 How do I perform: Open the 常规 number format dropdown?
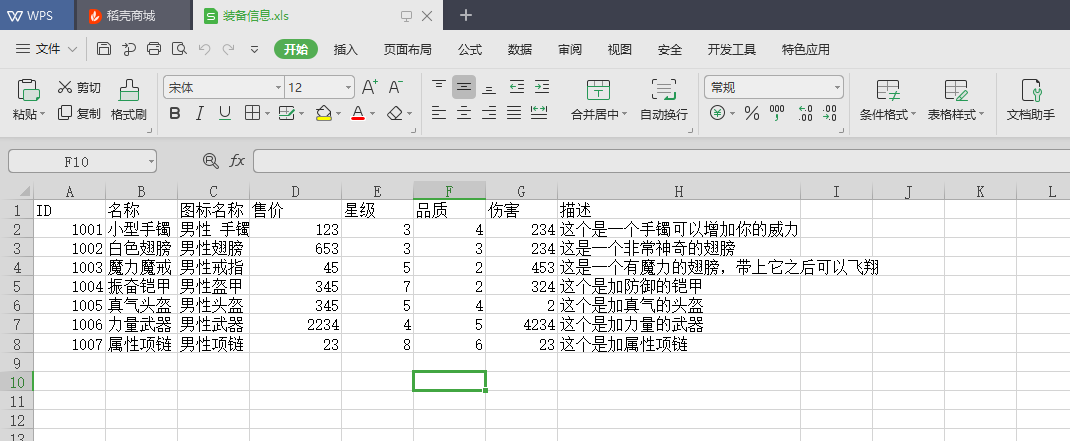click(x=837, y=87)
